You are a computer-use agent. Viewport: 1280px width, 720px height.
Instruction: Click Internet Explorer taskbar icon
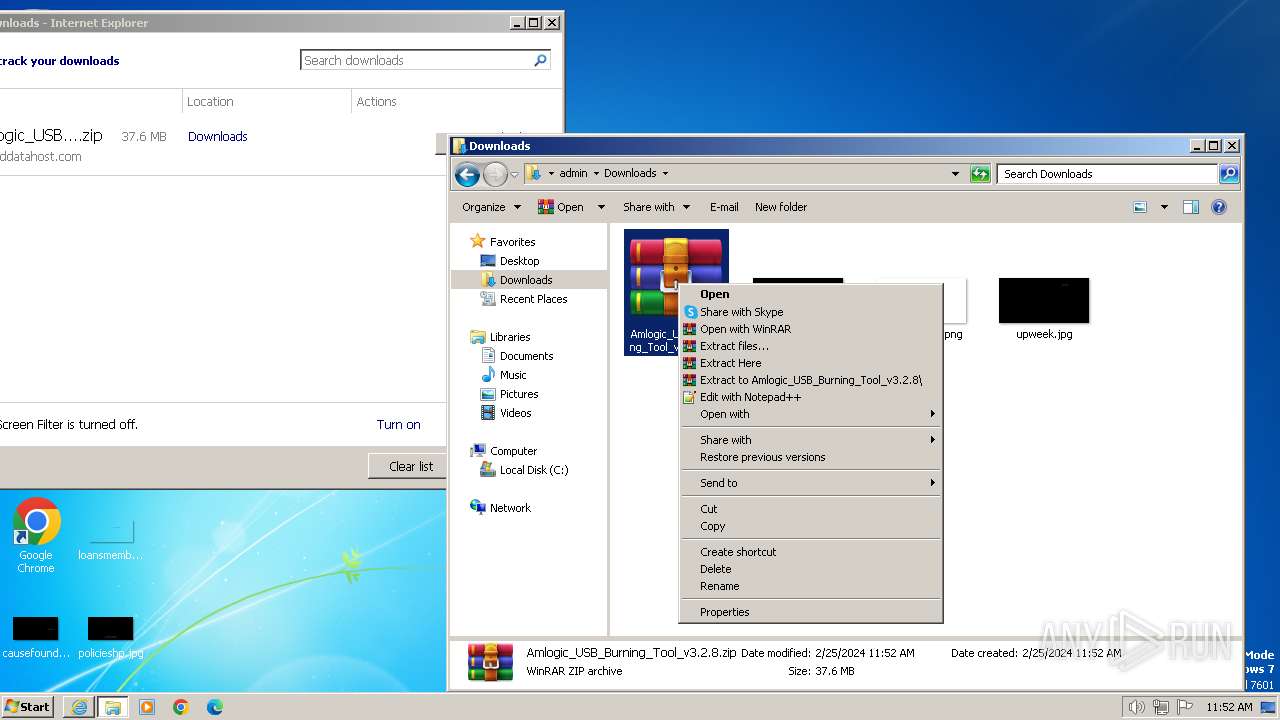click(x=79, y=707)
